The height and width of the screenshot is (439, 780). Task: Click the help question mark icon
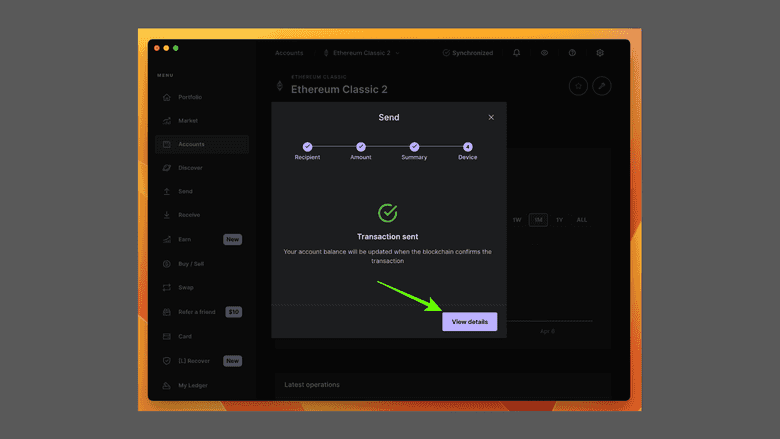coord(572,53)
